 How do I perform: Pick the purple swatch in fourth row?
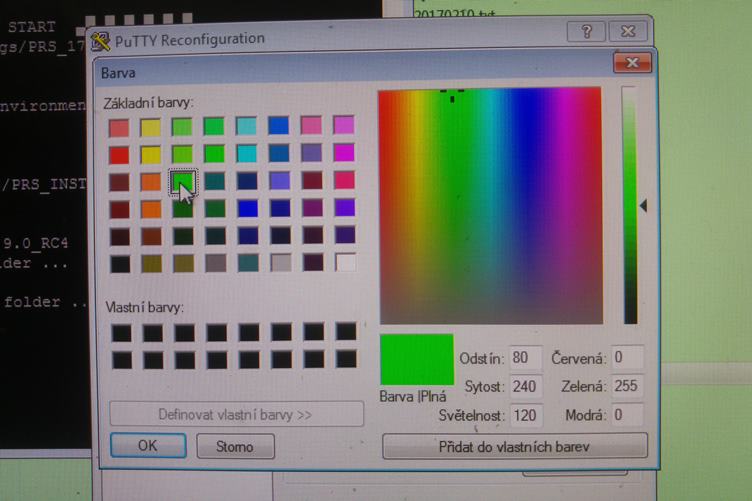[312, 208]
